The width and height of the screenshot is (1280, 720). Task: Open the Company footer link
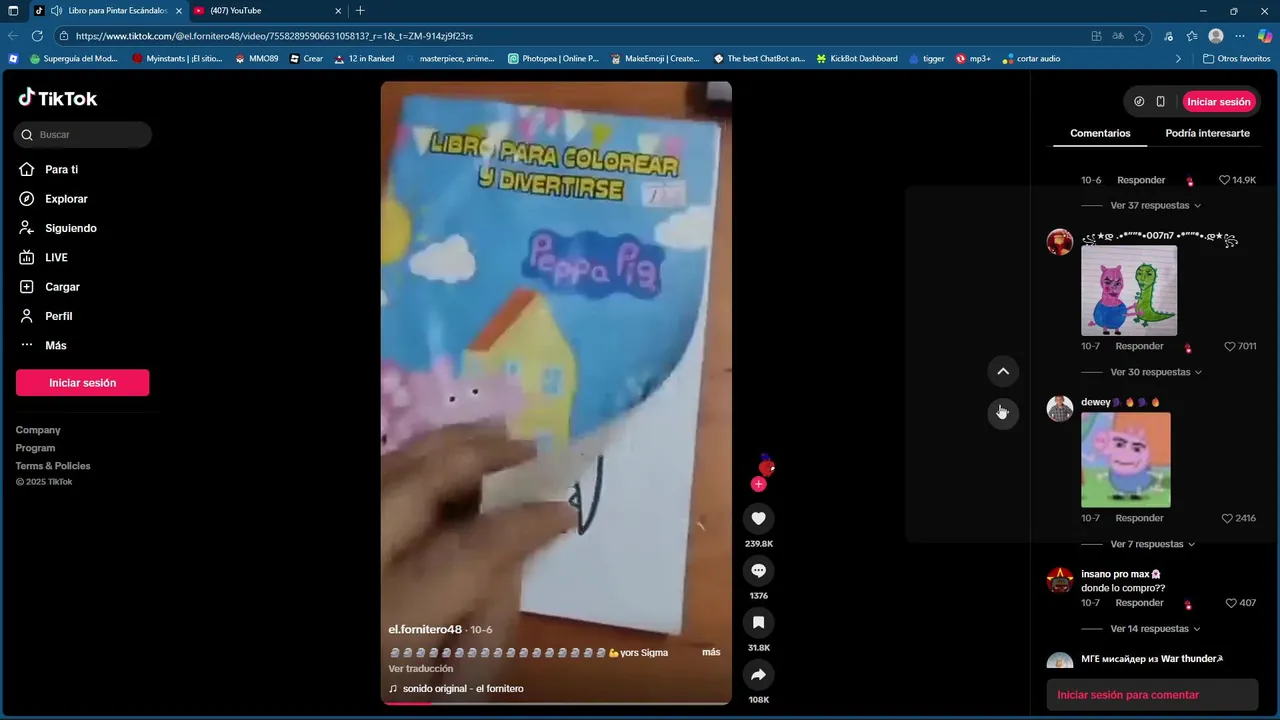(38, 430)
